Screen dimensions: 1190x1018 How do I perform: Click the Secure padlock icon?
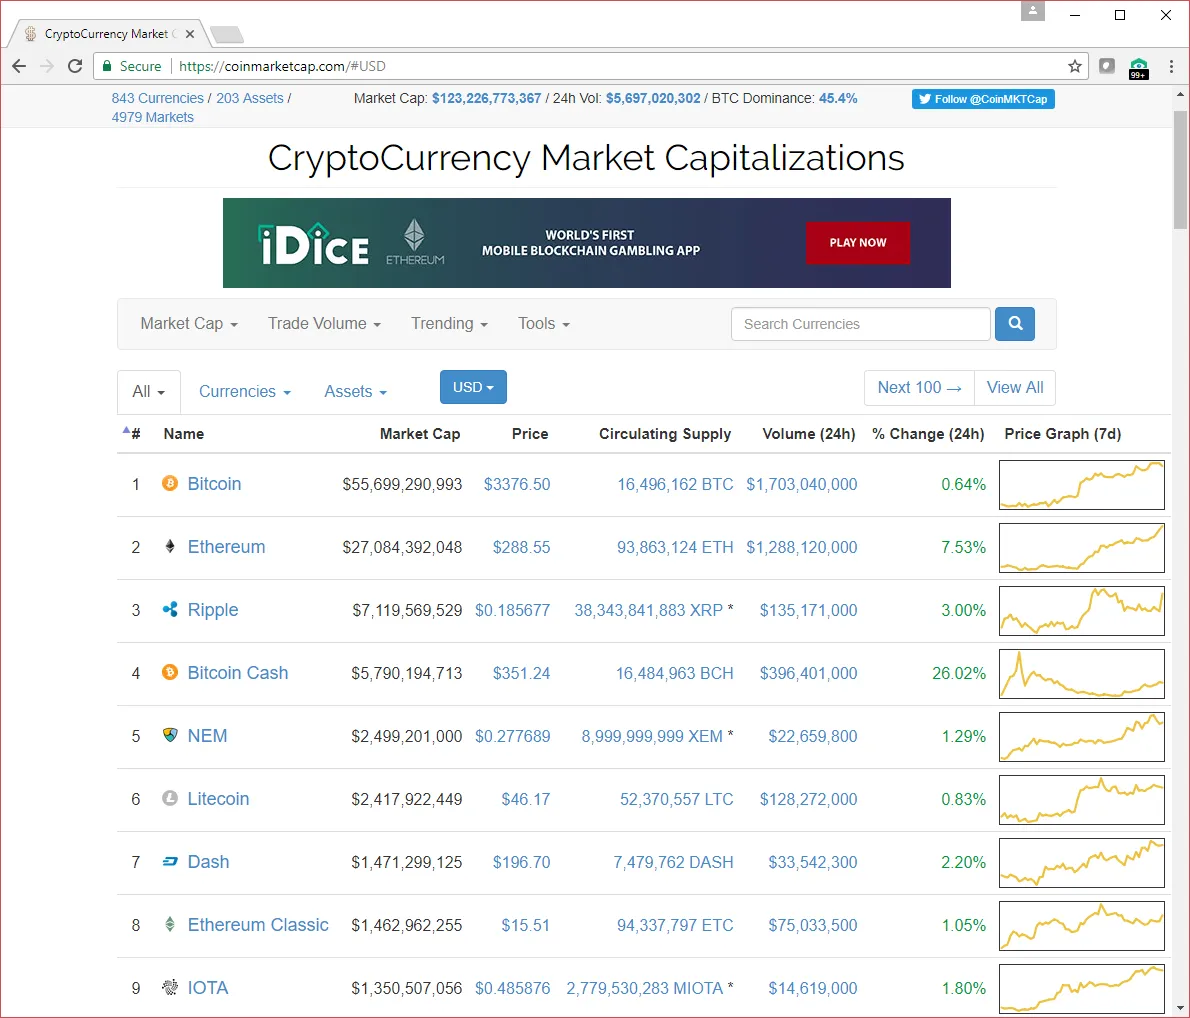click(x=107, y=66)
